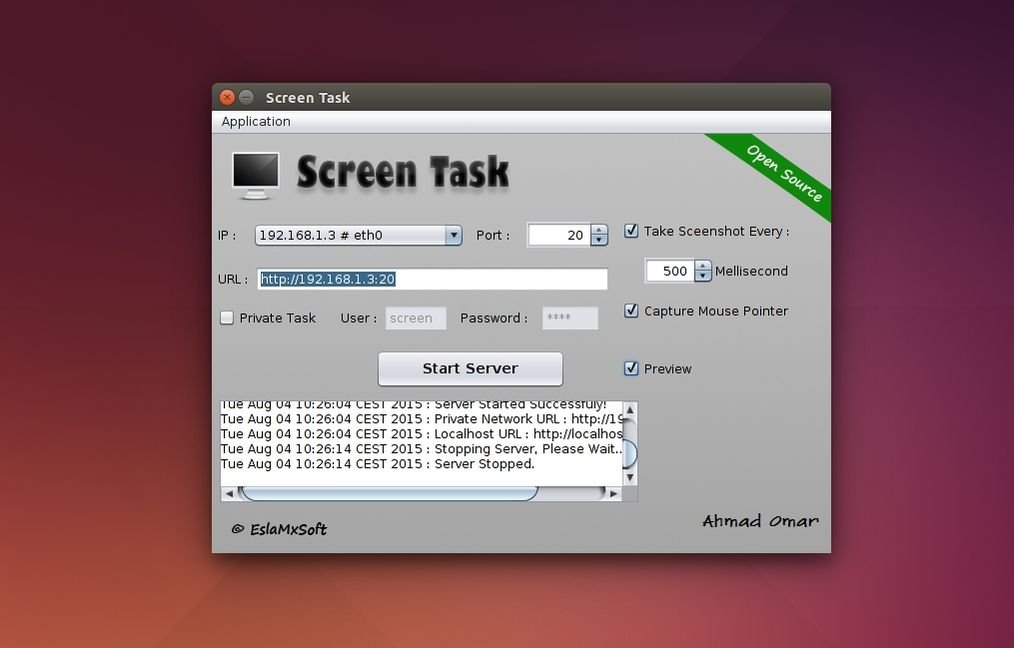This screenshot has width=1014, height=648.
Task: Click the horizontal scrollbar thumb in log
Action: click(390, 493)
